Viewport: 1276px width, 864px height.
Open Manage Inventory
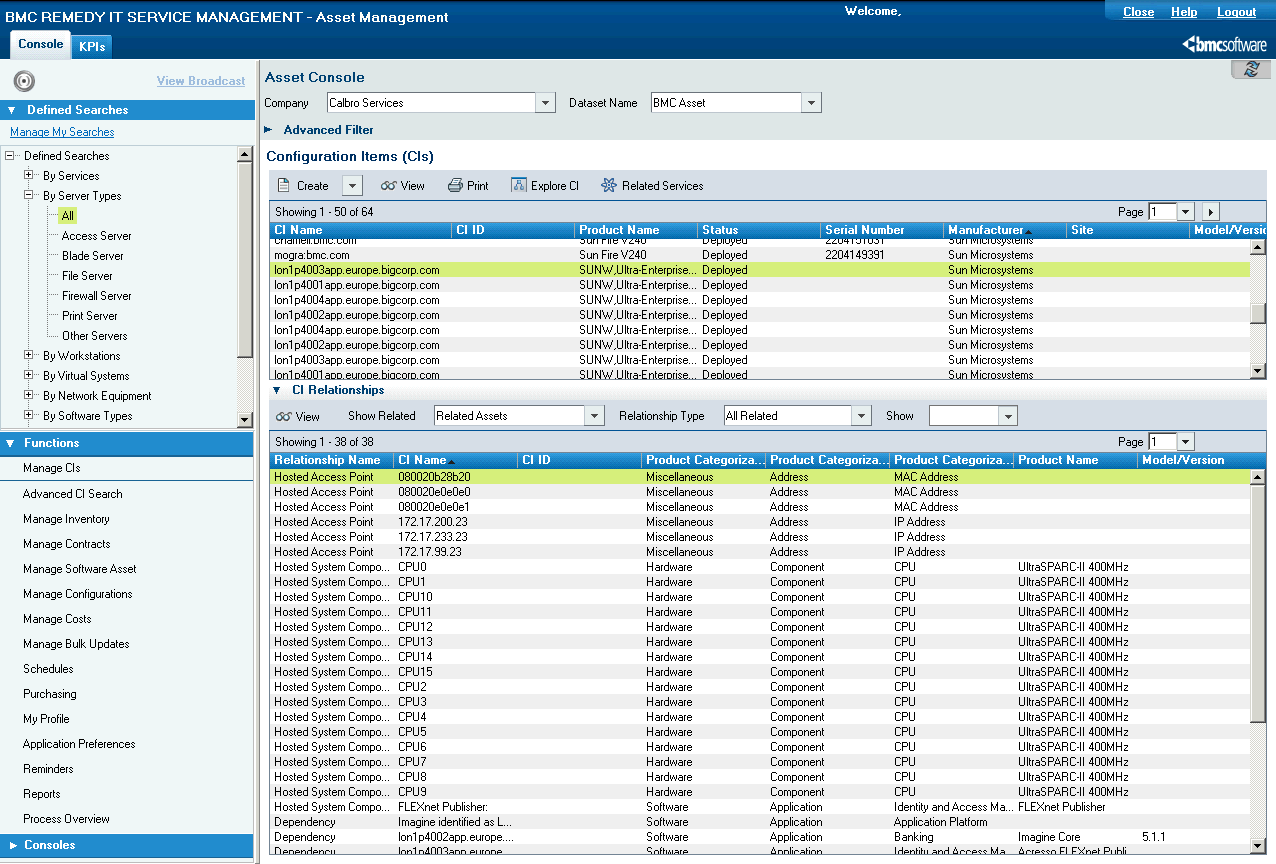(66, 519)
